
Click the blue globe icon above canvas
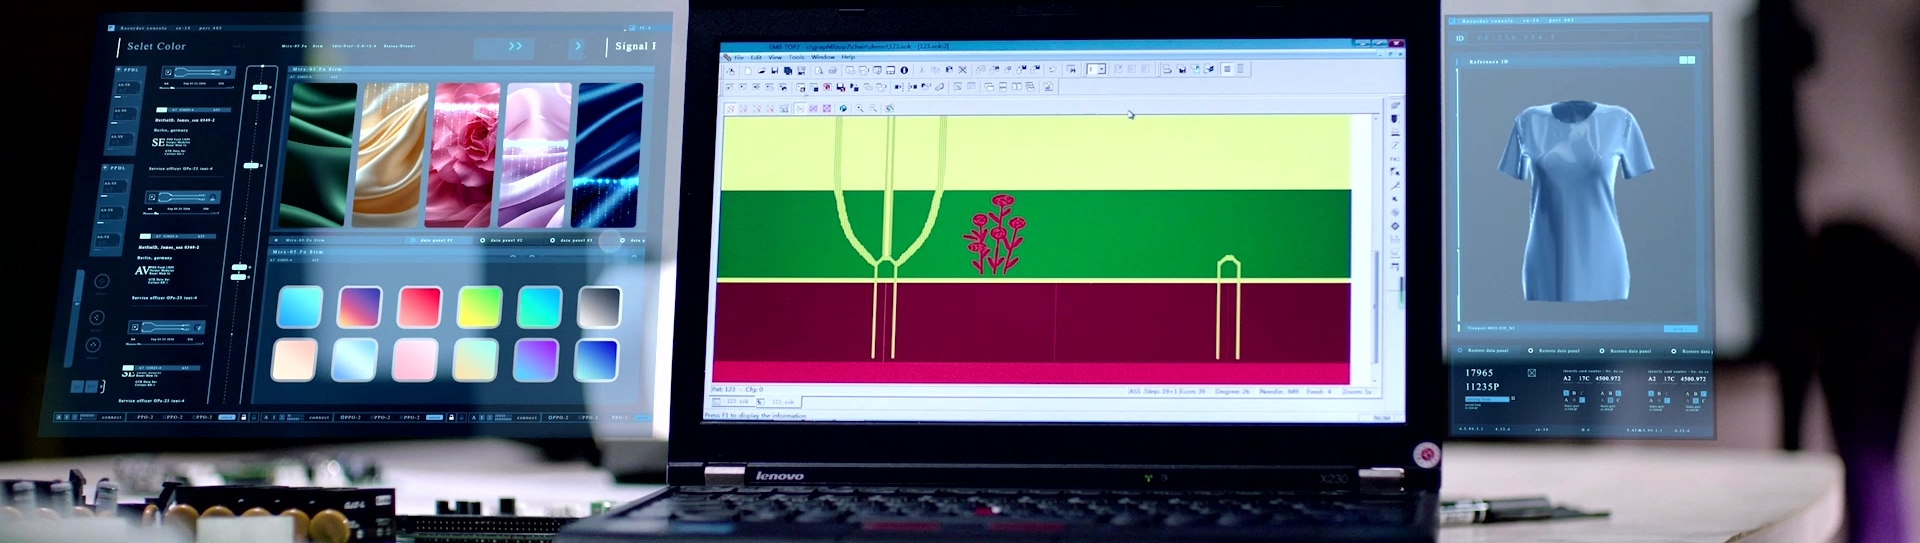pos(843,108)
